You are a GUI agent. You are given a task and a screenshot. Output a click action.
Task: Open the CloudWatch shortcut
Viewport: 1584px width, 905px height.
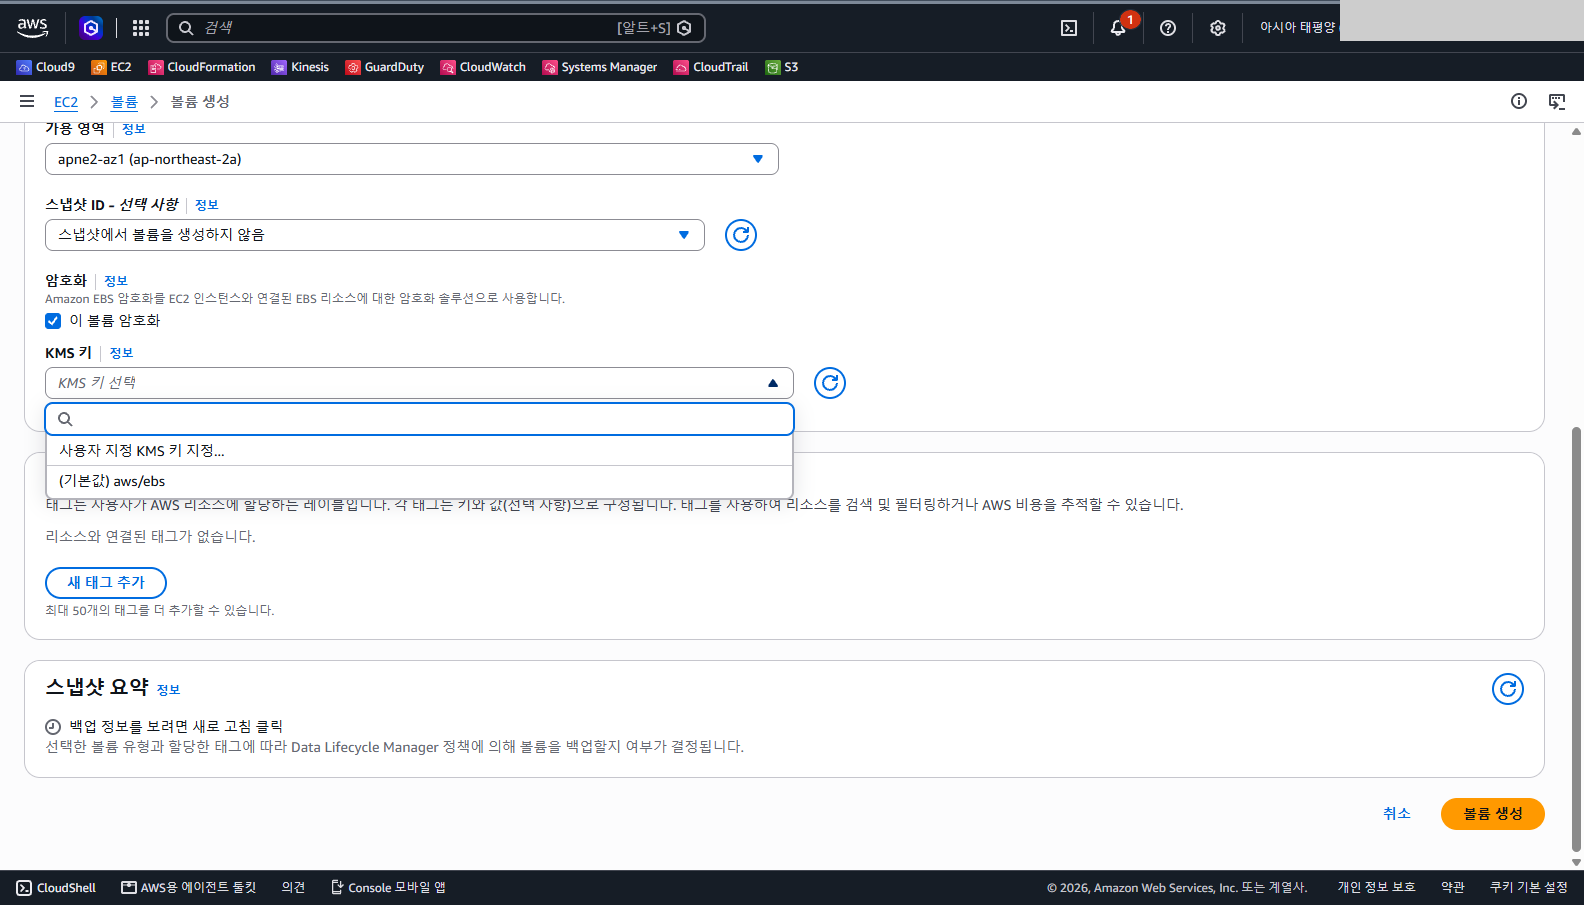click(x=483, y=67)
